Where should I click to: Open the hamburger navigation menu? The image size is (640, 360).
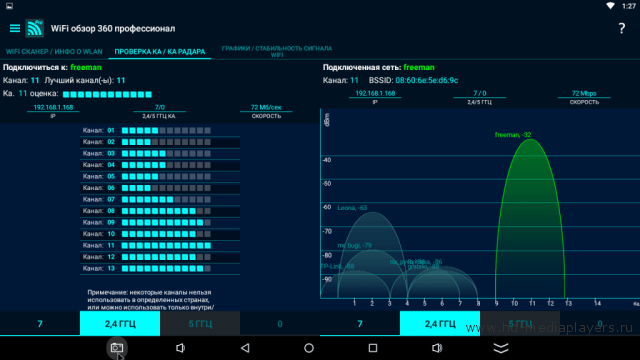point(15,28)
